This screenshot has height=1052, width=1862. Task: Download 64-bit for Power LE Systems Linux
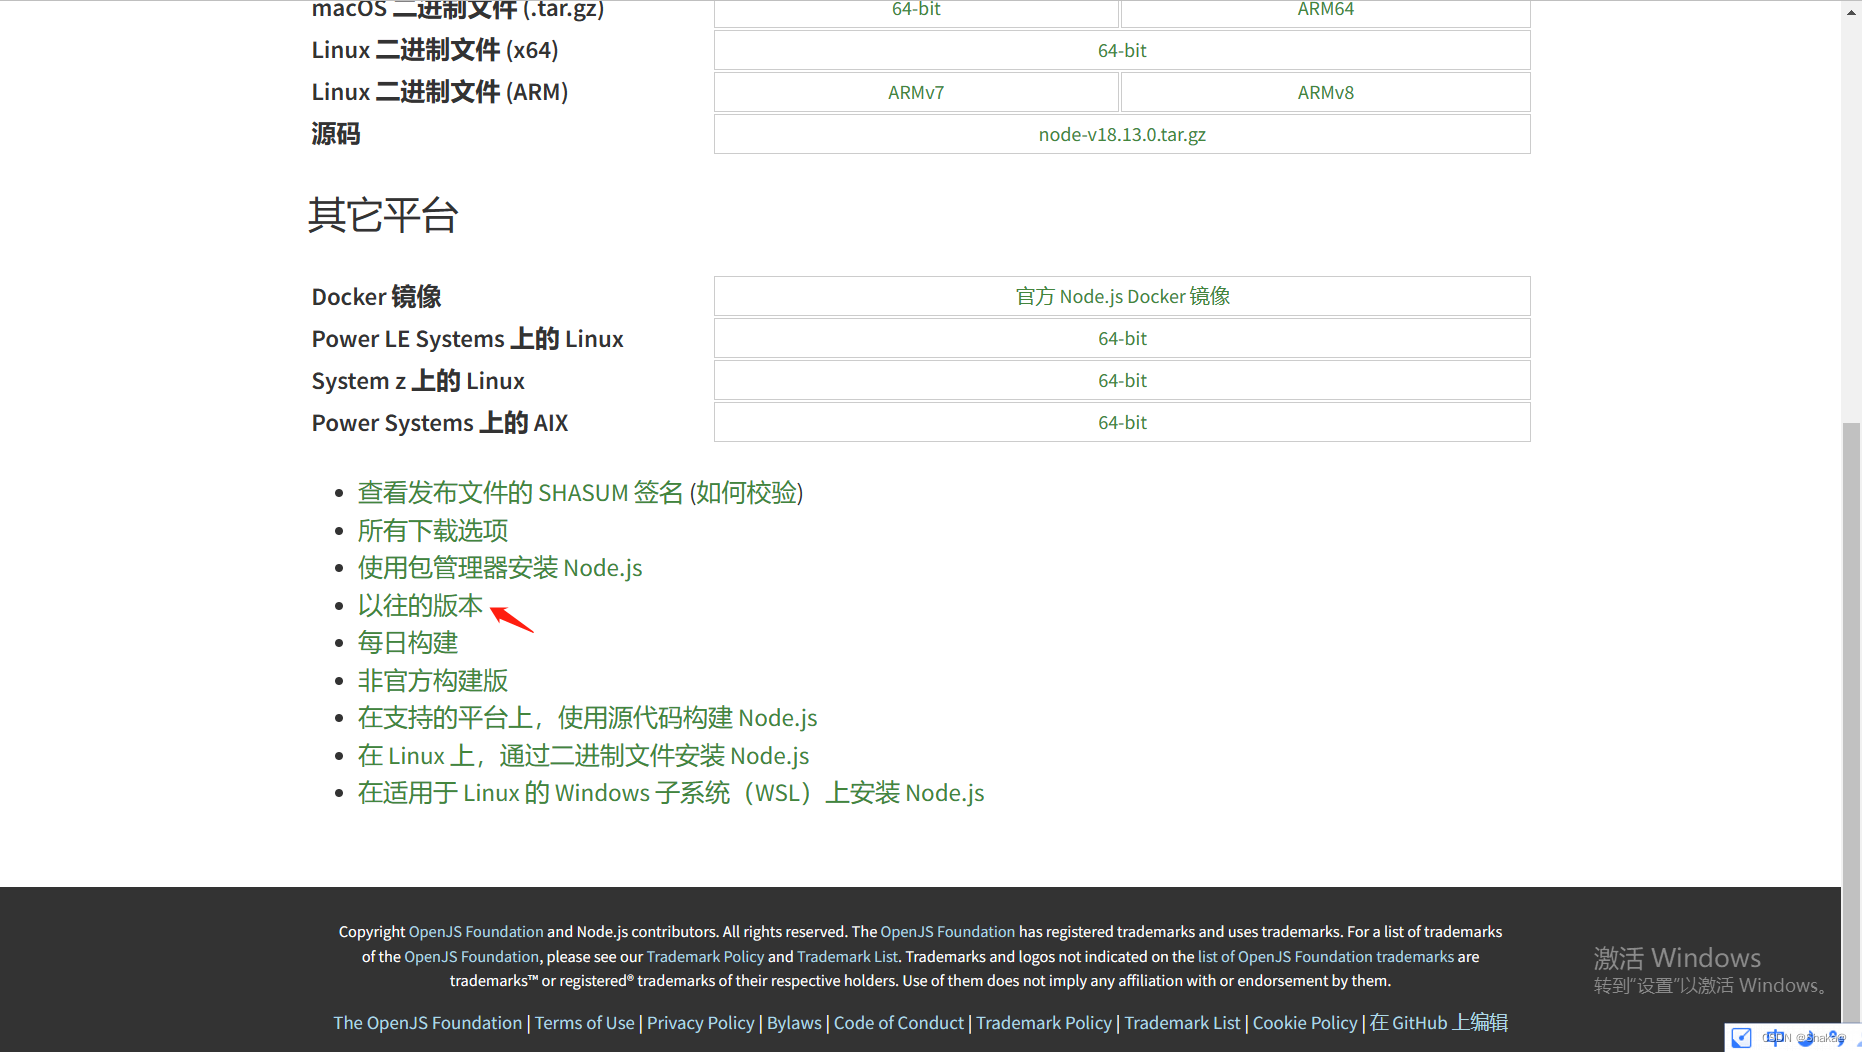pos(1122,338)
